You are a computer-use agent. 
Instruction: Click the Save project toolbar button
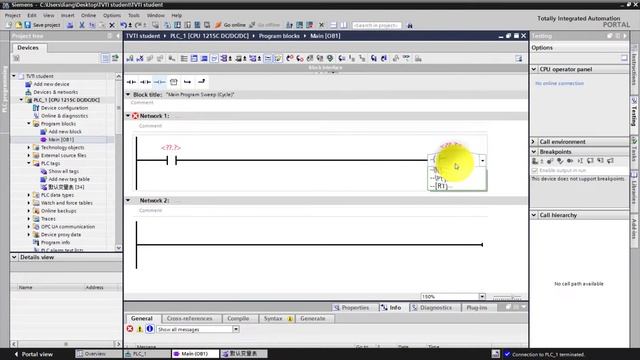(x=42, y=25)
